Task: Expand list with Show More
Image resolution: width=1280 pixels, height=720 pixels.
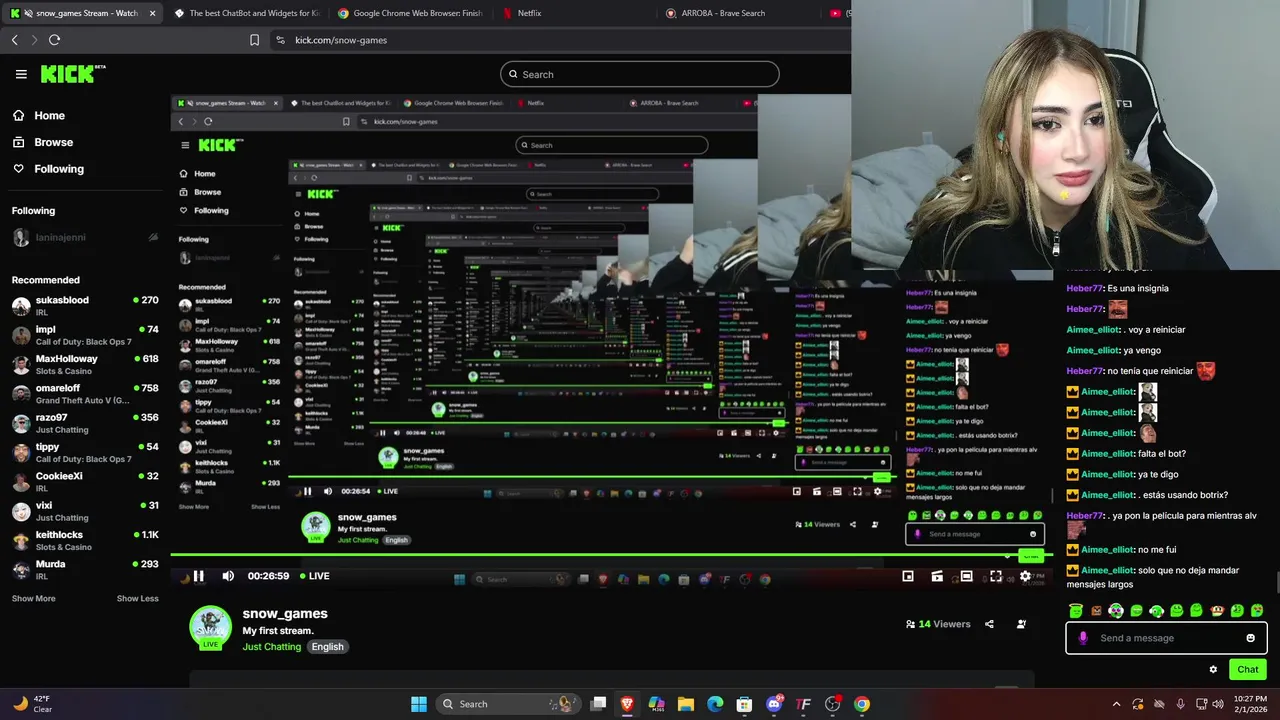Action: pyautogui.click(x=33, y=599)
